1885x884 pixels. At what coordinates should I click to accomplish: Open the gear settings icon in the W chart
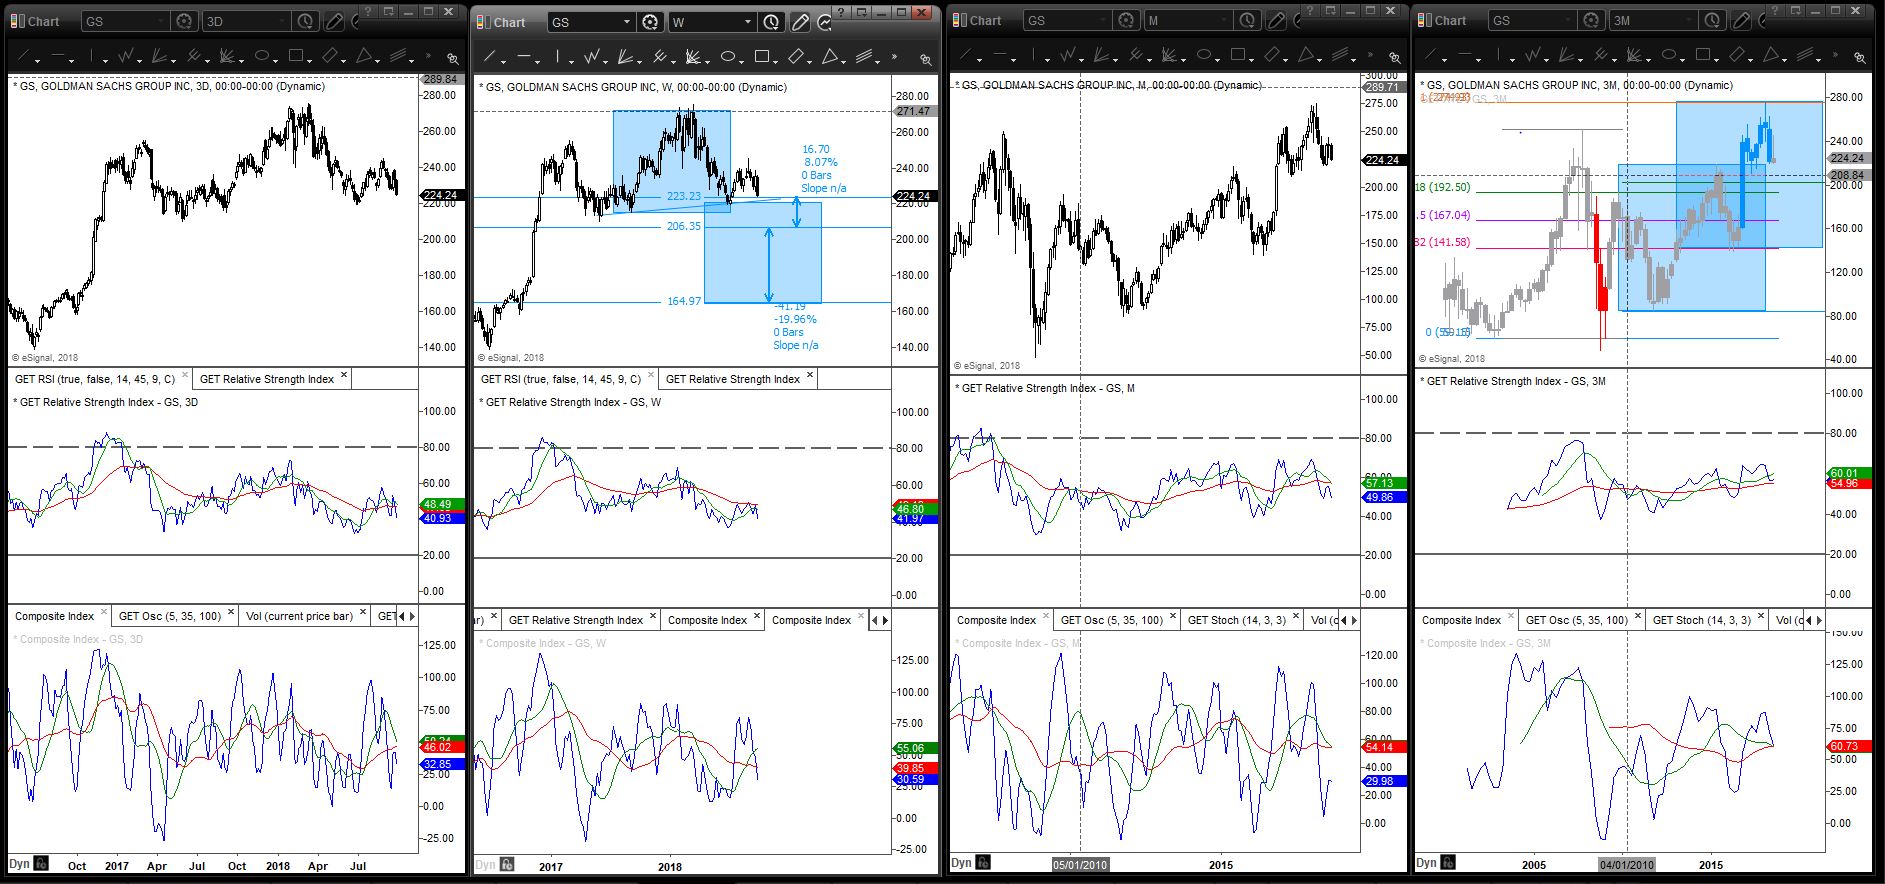[x=650, y=22]
